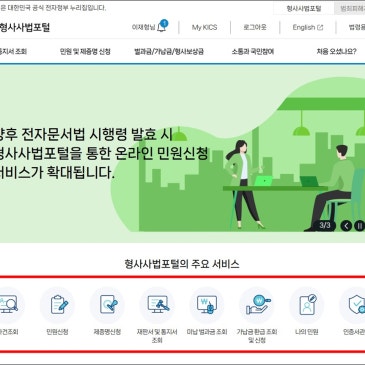Open the 벌과금/가납금/형사보상금 menu
Screen dimensions: 365x365
pyautogui.click(x=169, y=51)
